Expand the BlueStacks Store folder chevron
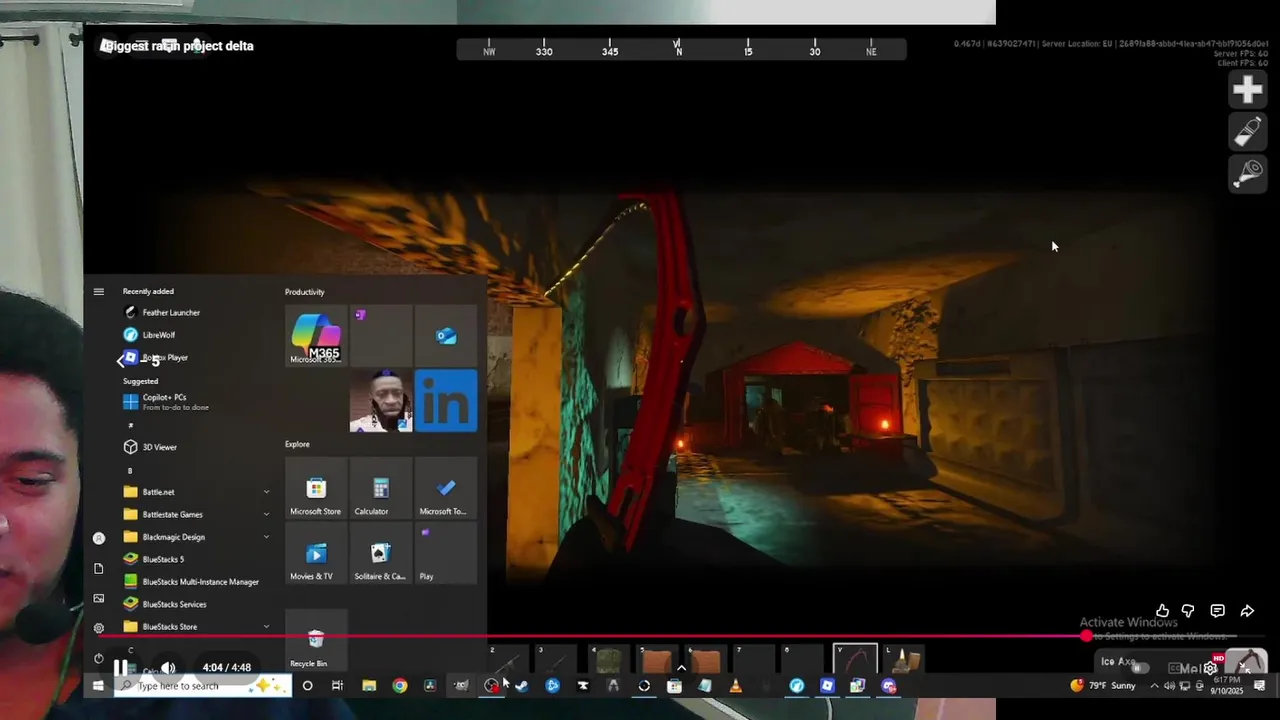The height and width of the screenshot is (720, 1280). 266,627
